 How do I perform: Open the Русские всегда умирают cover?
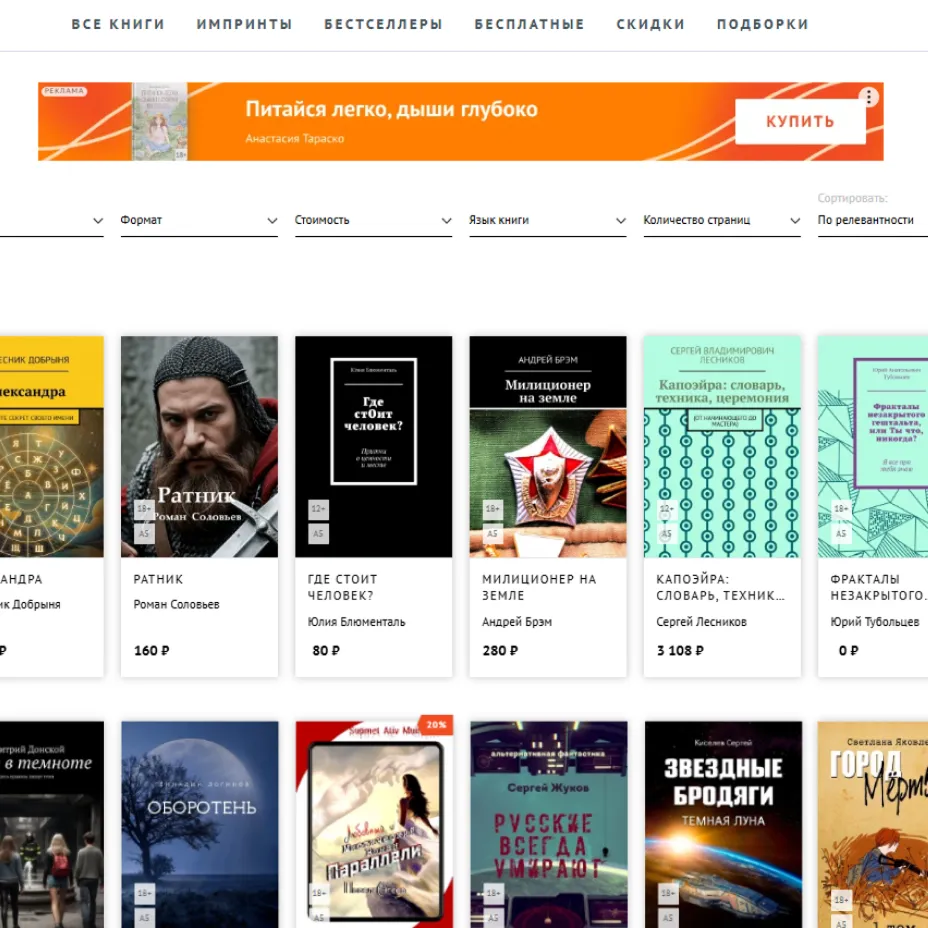(x=549, y=824)
